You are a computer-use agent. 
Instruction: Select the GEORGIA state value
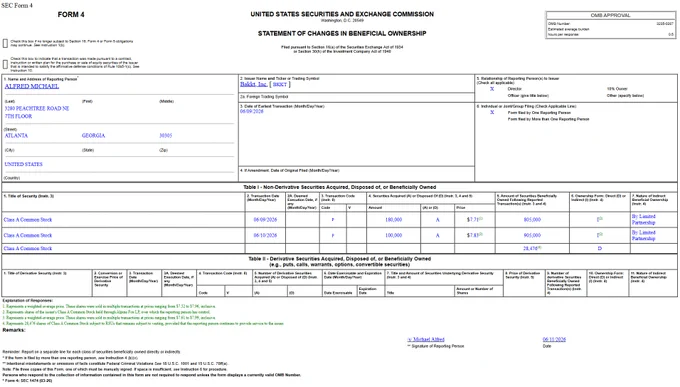coord(93,136)
